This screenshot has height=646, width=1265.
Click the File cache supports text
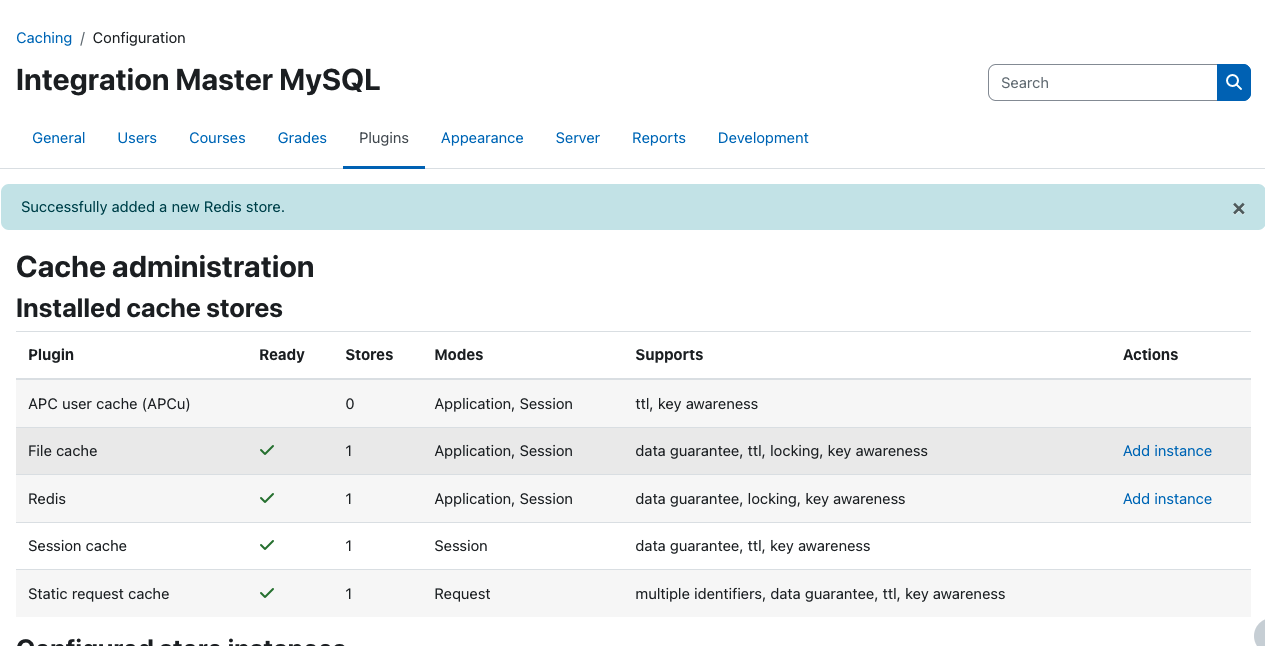pyautogui.click(x=781, y=451)
